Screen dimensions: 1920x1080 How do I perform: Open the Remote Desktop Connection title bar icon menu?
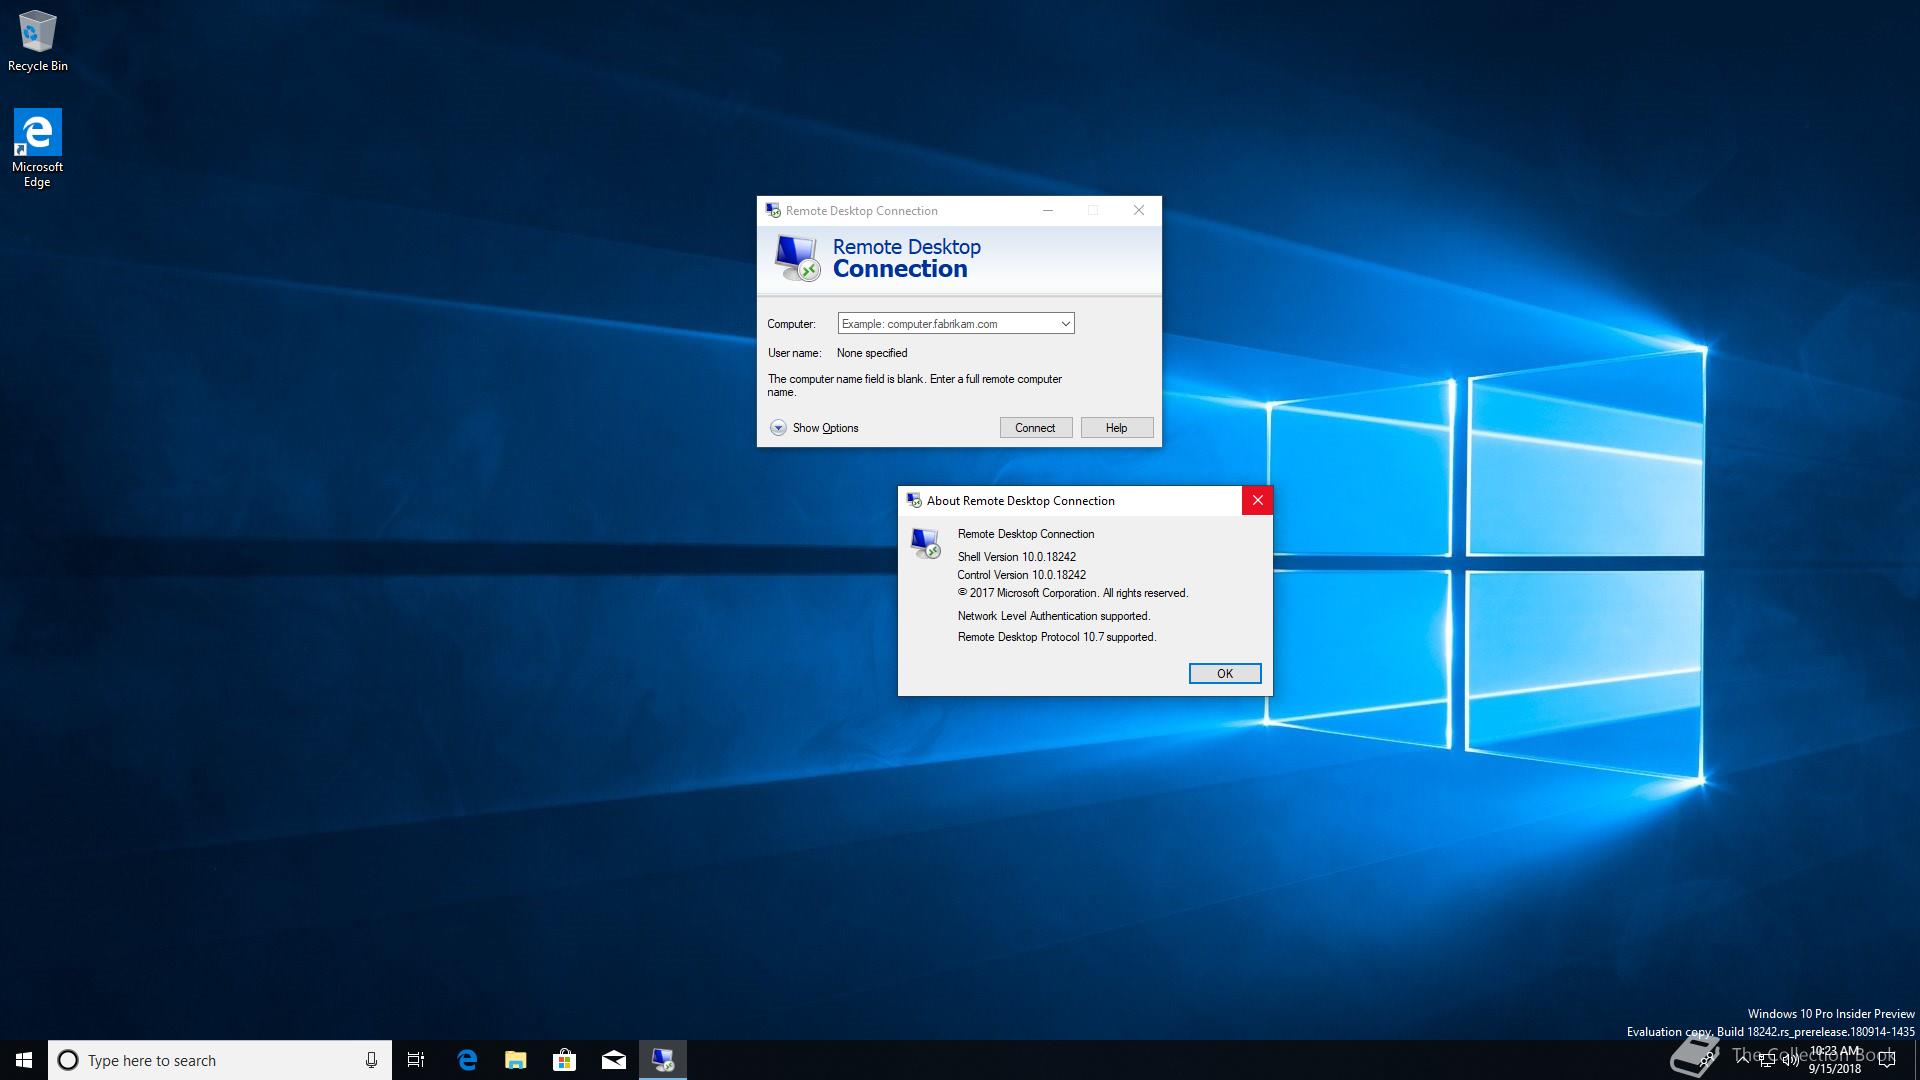click(x=772, y=211)
